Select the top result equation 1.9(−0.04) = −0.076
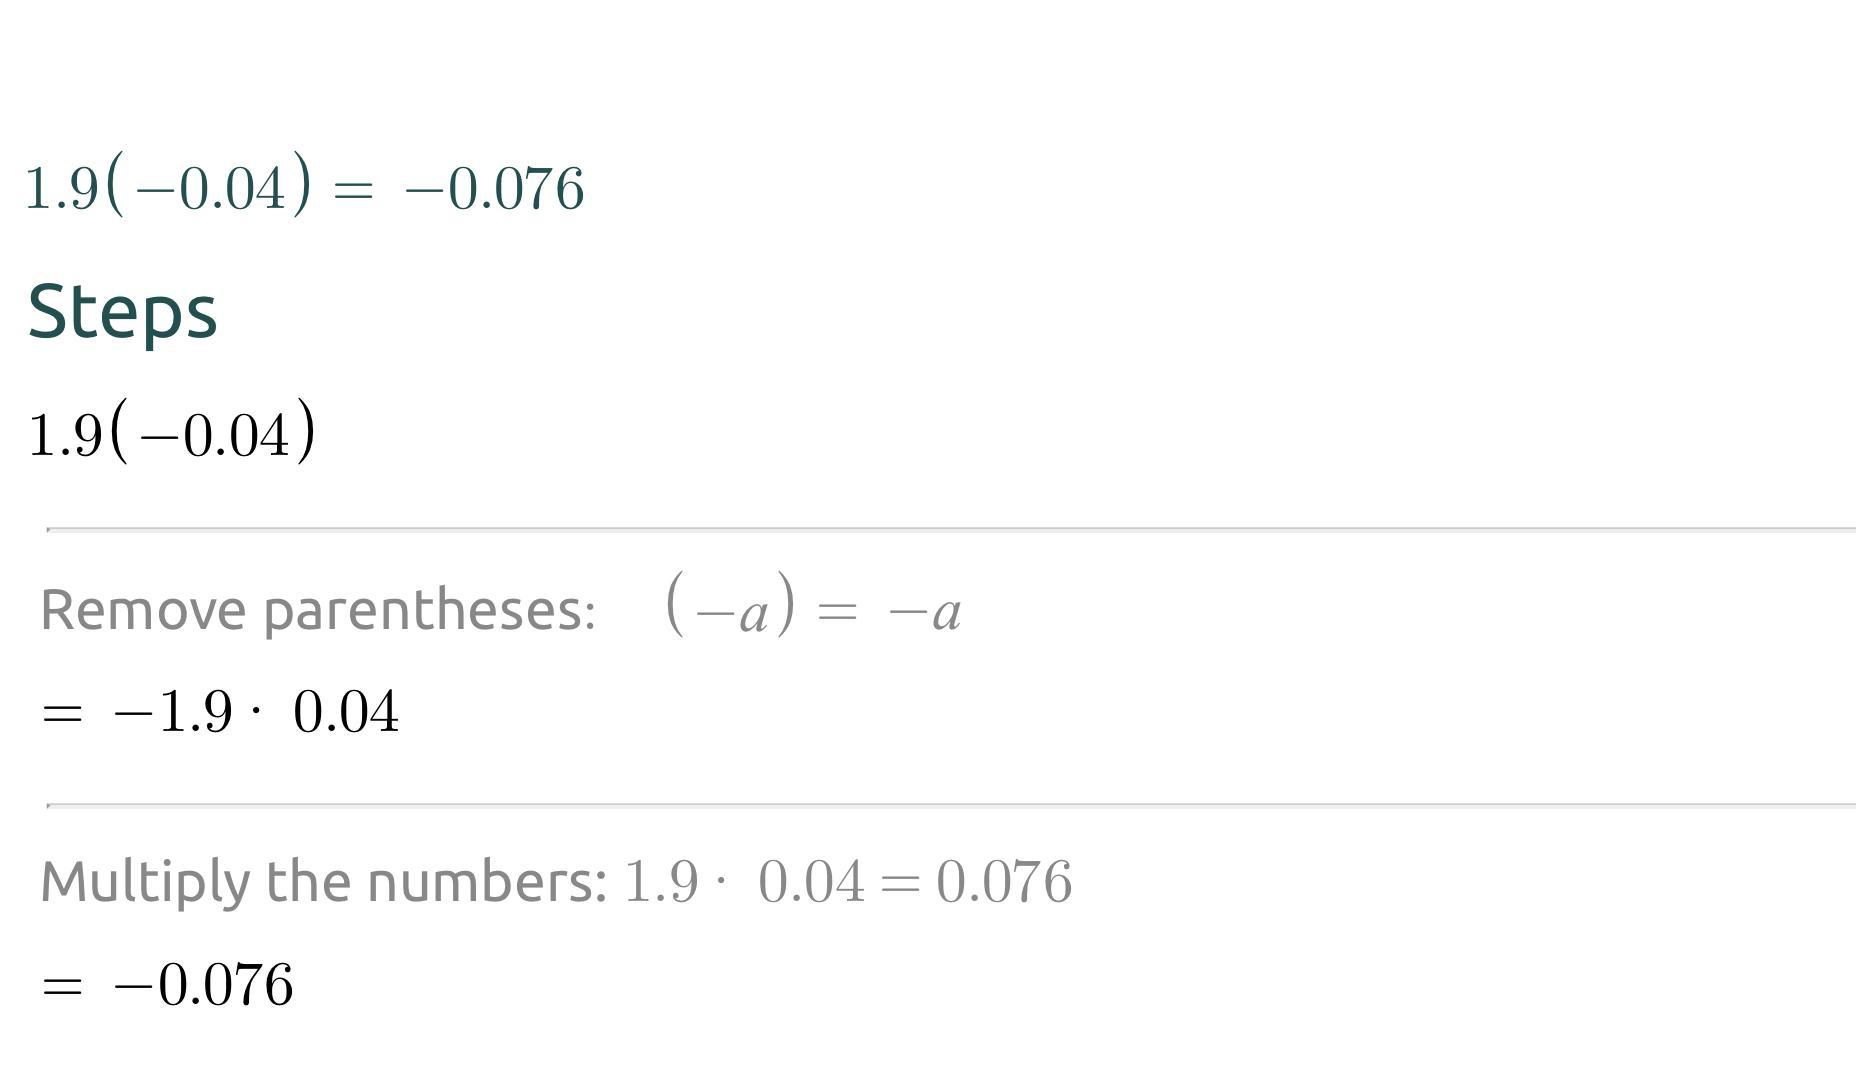The width and height of the screenshot is (1856, 1066). [x=305, y=184]
